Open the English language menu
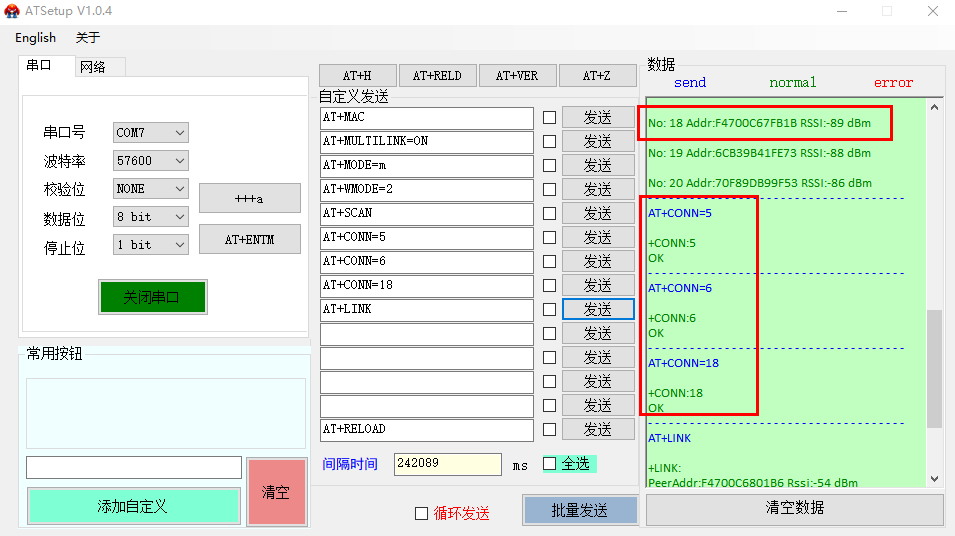This screenshot has width=955, height=536. coord(35,38)
